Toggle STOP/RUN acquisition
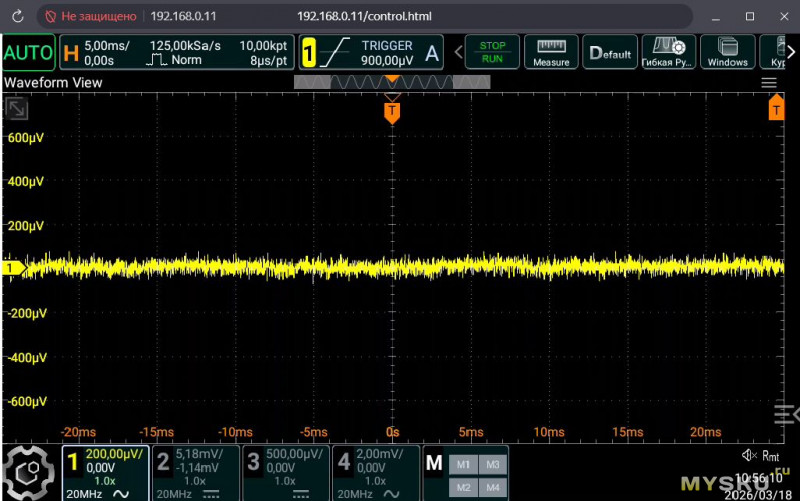 pyautogui.click(x=492, y=53)
